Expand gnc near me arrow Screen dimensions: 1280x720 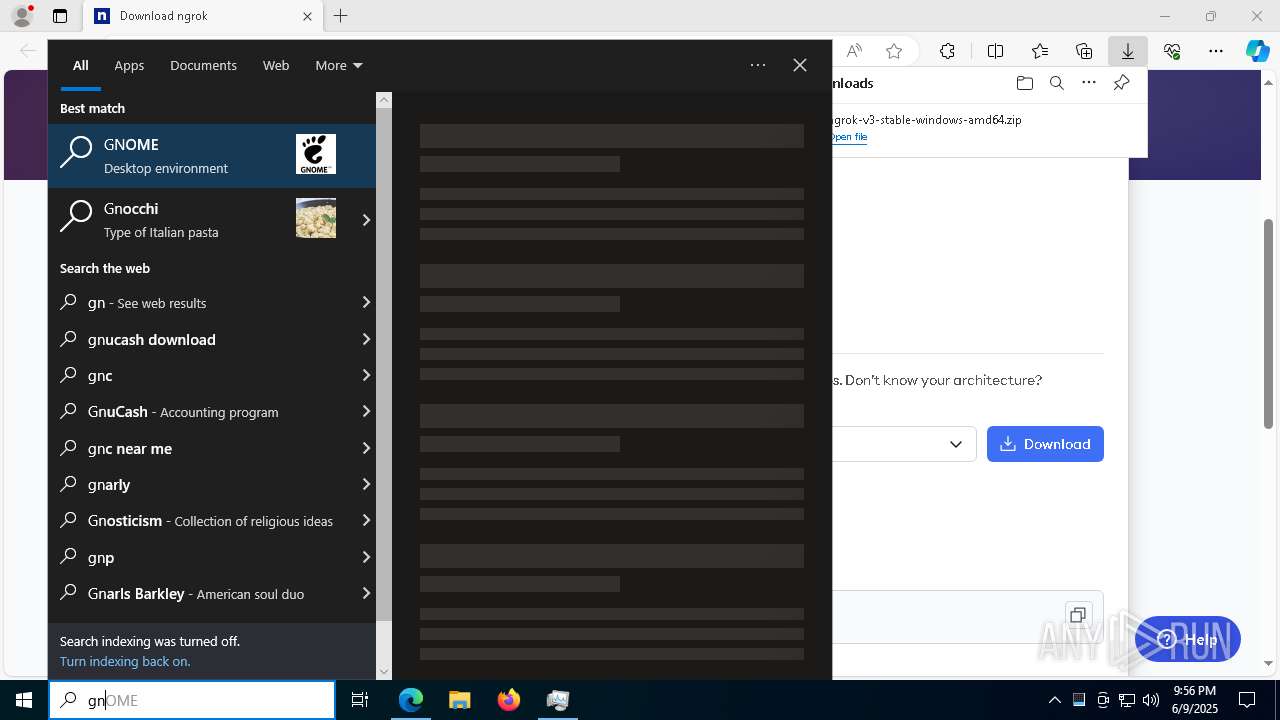[366, 448]
